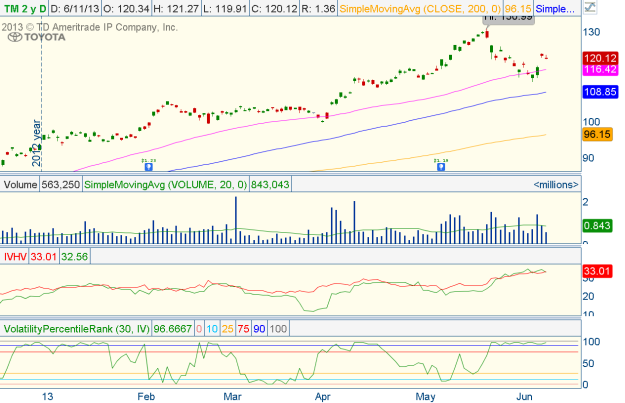Click the volume value 563,250
Viewport: 625px width, 403px height.
(x=61, y=185)
